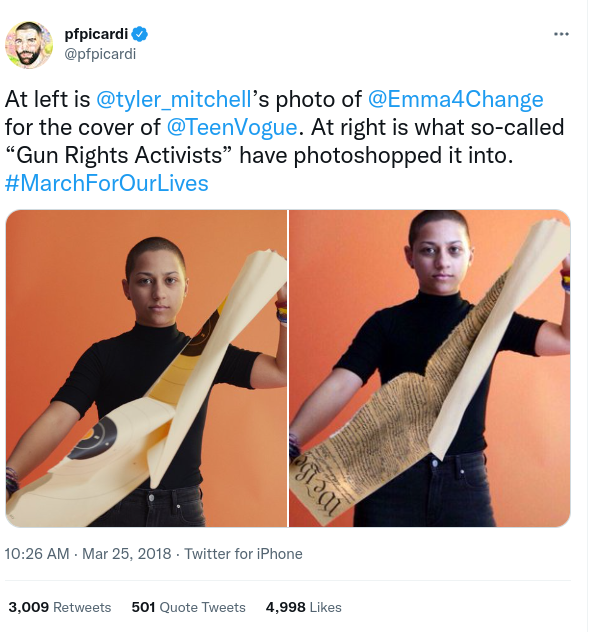Show the 4,998 Likes list
The width and height of the screenshot is (604, 632).
[x=303, y=607]
